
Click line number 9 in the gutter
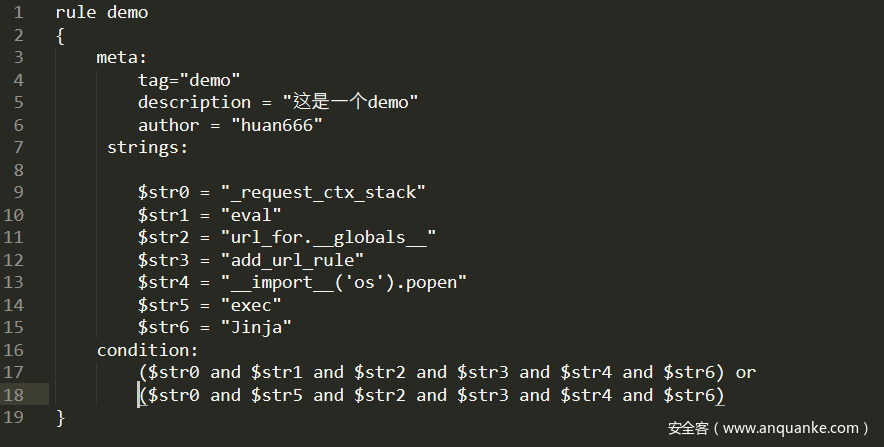coord(18,192)
